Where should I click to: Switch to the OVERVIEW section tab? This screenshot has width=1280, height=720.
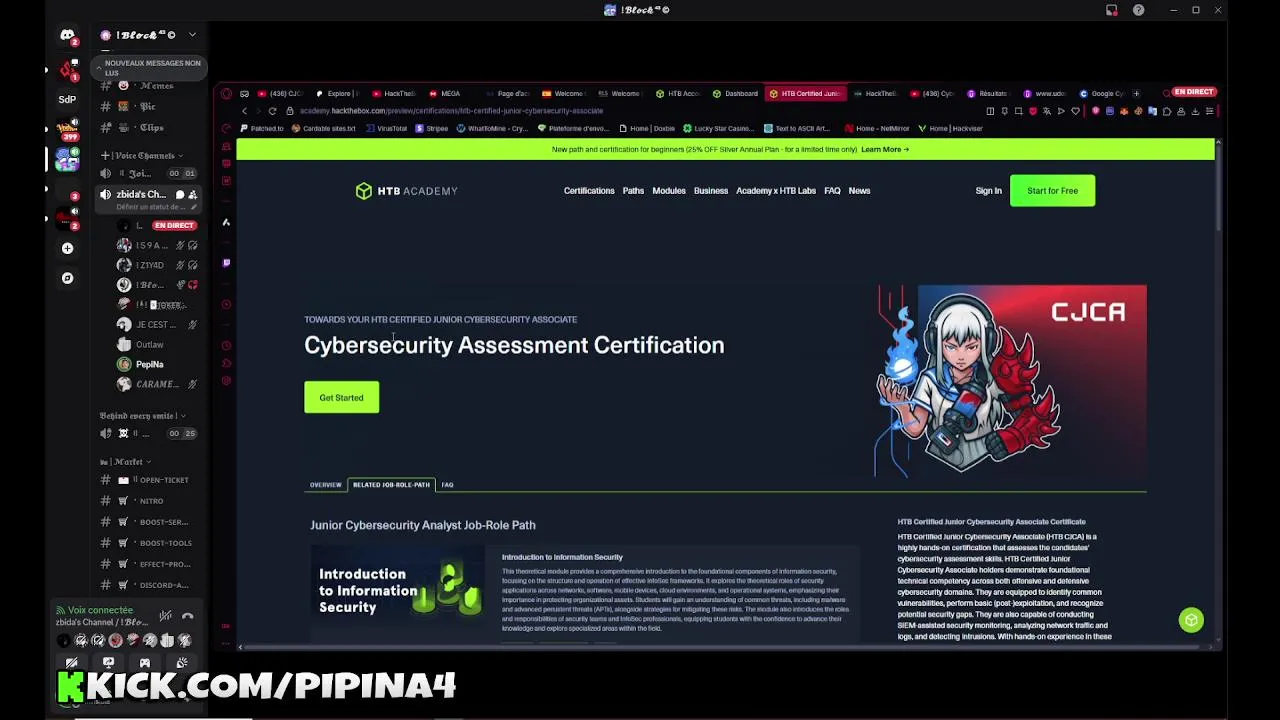(325, 485)
